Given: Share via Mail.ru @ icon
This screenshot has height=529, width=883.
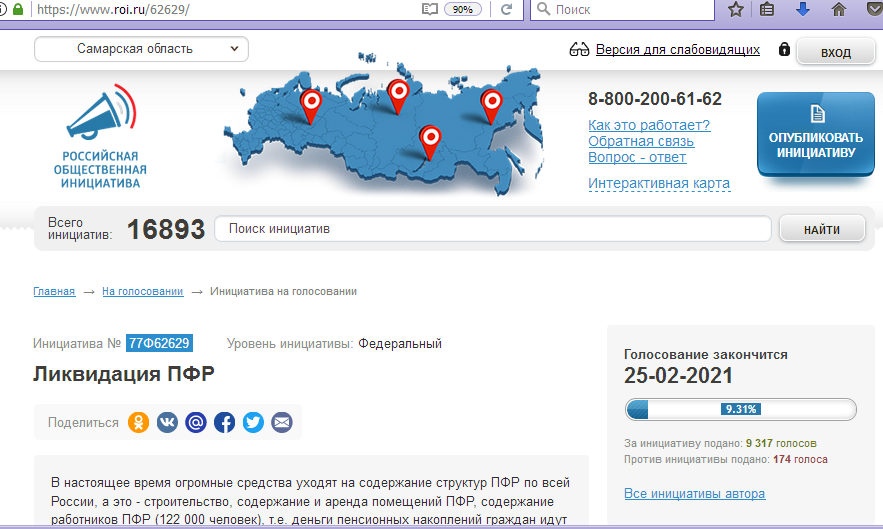Looking at the screenshot, I should point(196,422).
